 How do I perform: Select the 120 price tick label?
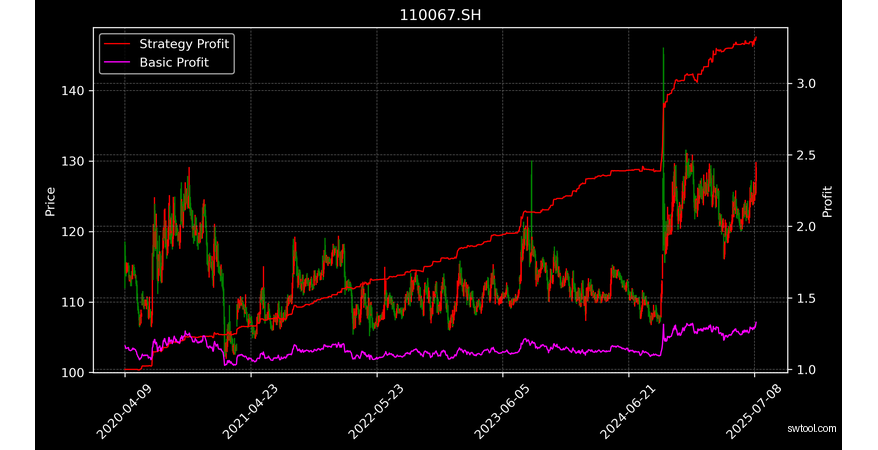pos(73,232)
